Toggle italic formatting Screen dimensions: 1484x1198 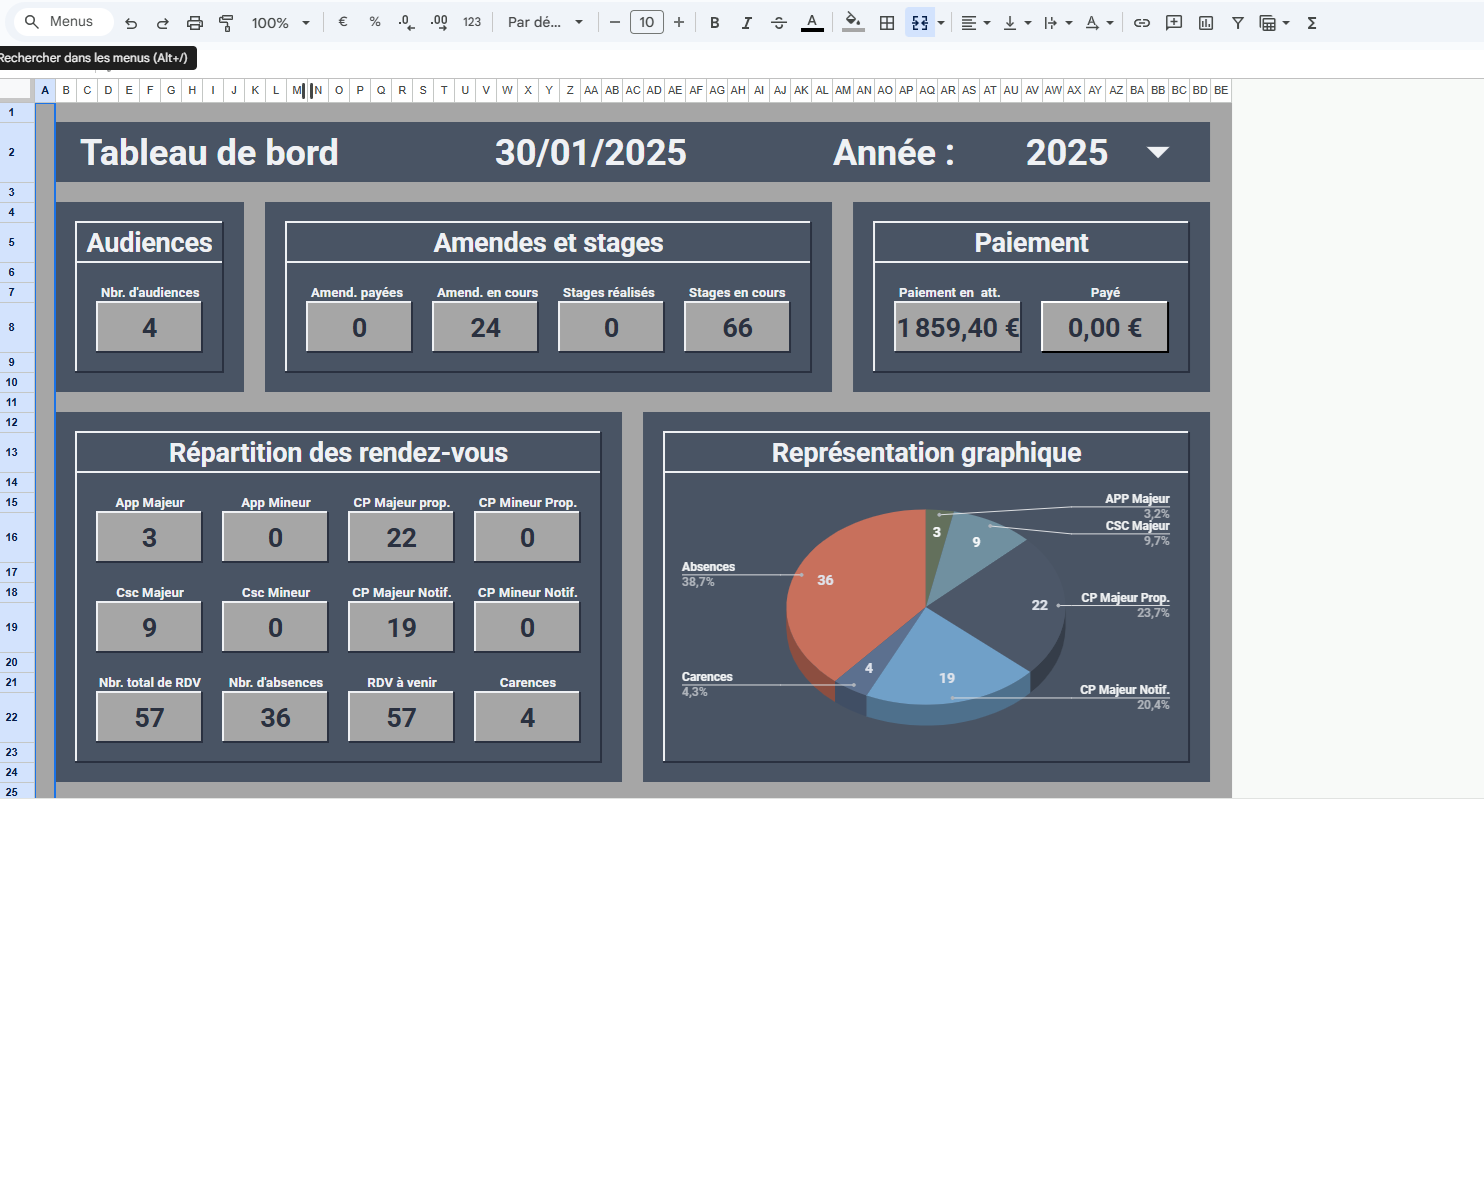click(746, 22)
